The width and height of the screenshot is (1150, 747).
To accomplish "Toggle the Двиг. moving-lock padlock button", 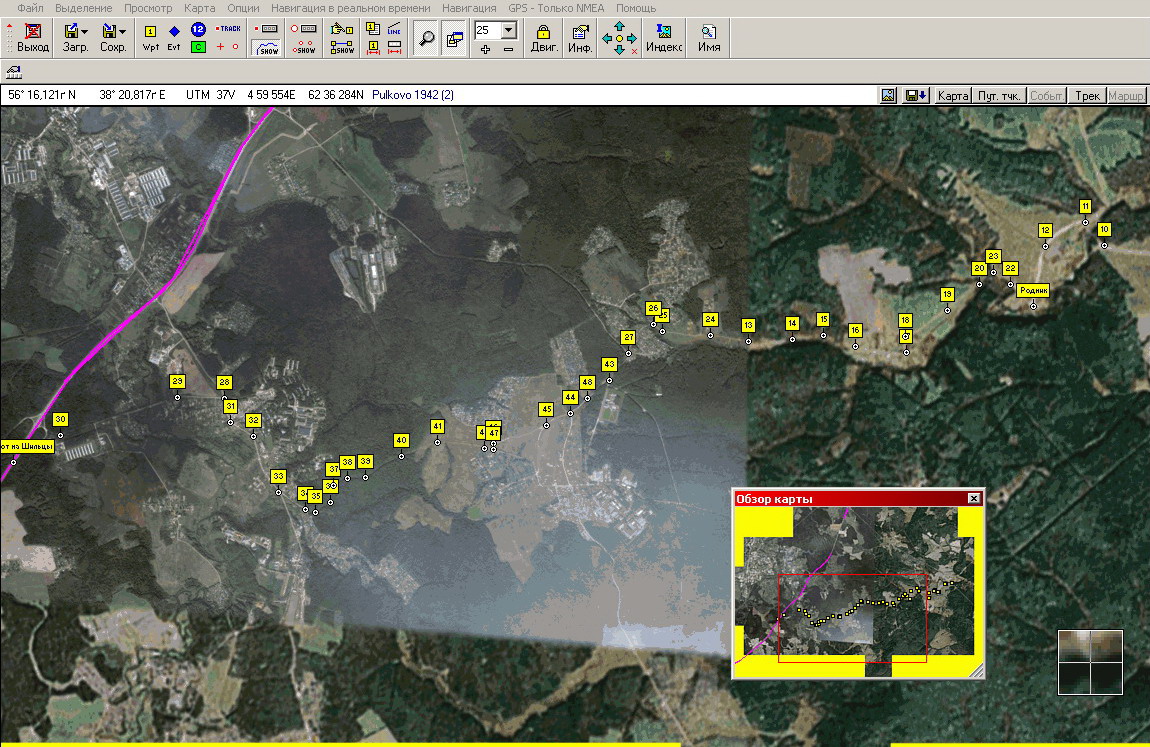I will (x=544, y=38).
